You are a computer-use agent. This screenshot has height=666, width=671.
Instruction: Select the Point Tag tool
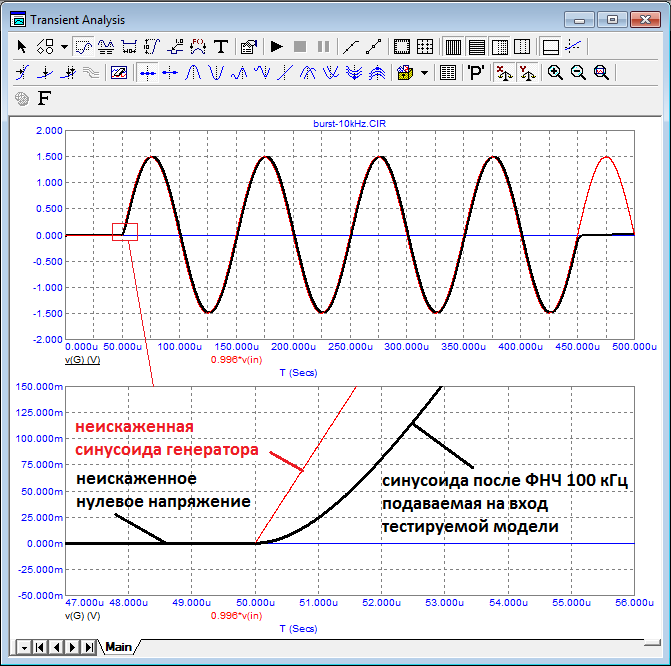tap(175, 46)
